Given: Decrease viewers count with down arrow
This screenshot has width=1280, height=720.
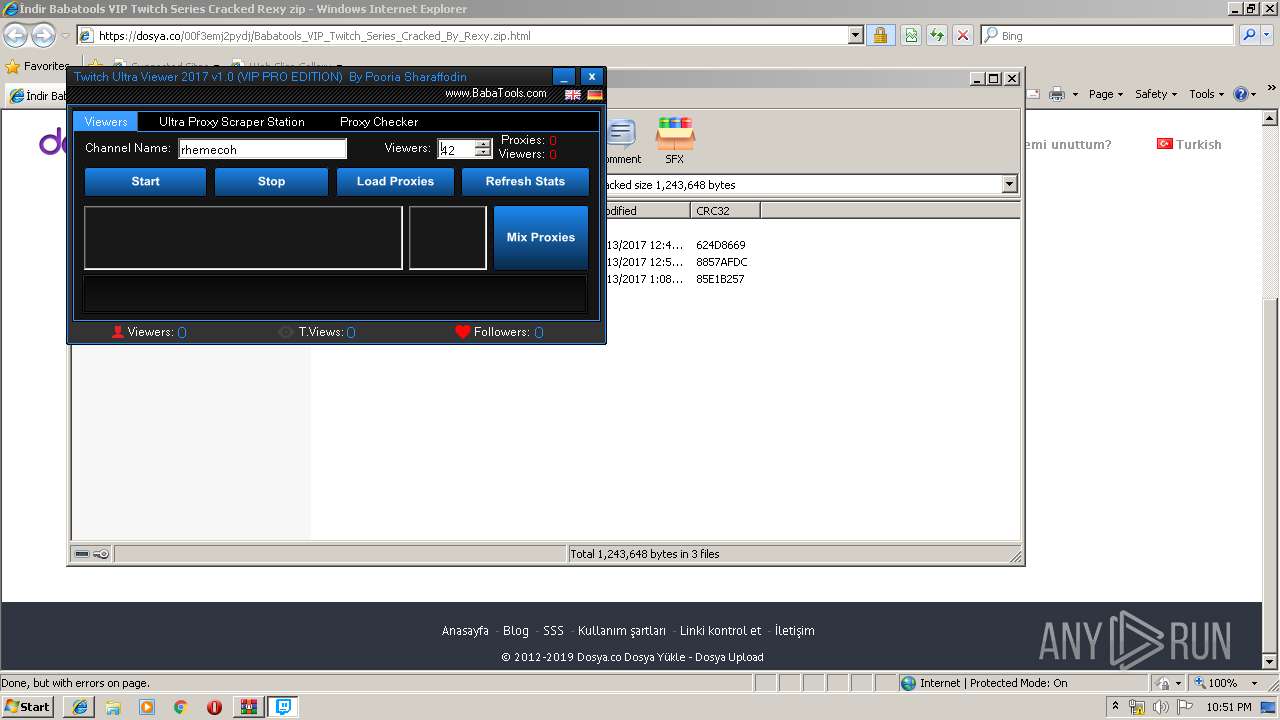Looking at the screenshot, I should [483, 153].
